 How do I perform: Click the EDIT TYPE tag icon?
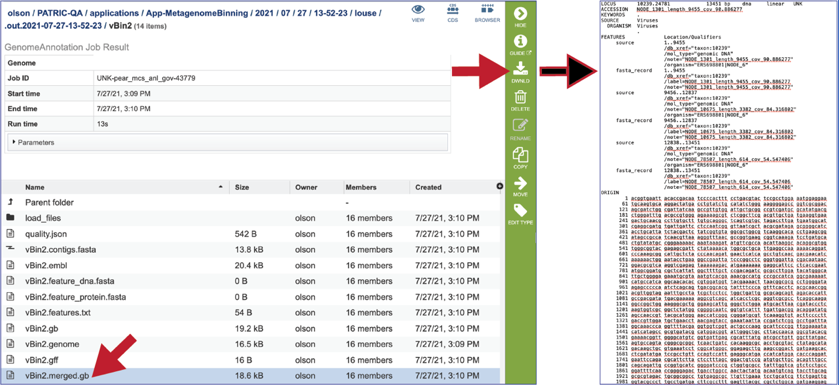coord(520,210)
